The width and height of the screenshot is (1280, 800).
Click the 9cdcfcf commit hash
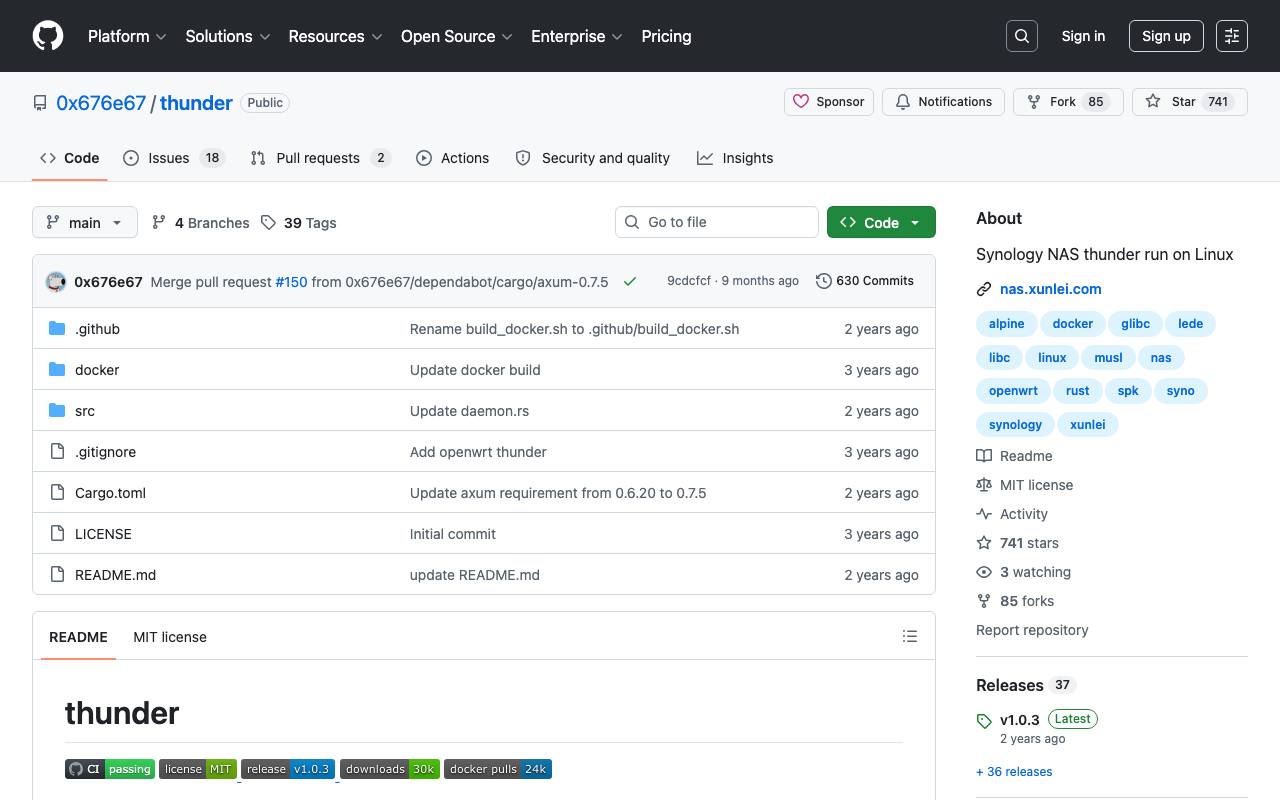point(689,281)
